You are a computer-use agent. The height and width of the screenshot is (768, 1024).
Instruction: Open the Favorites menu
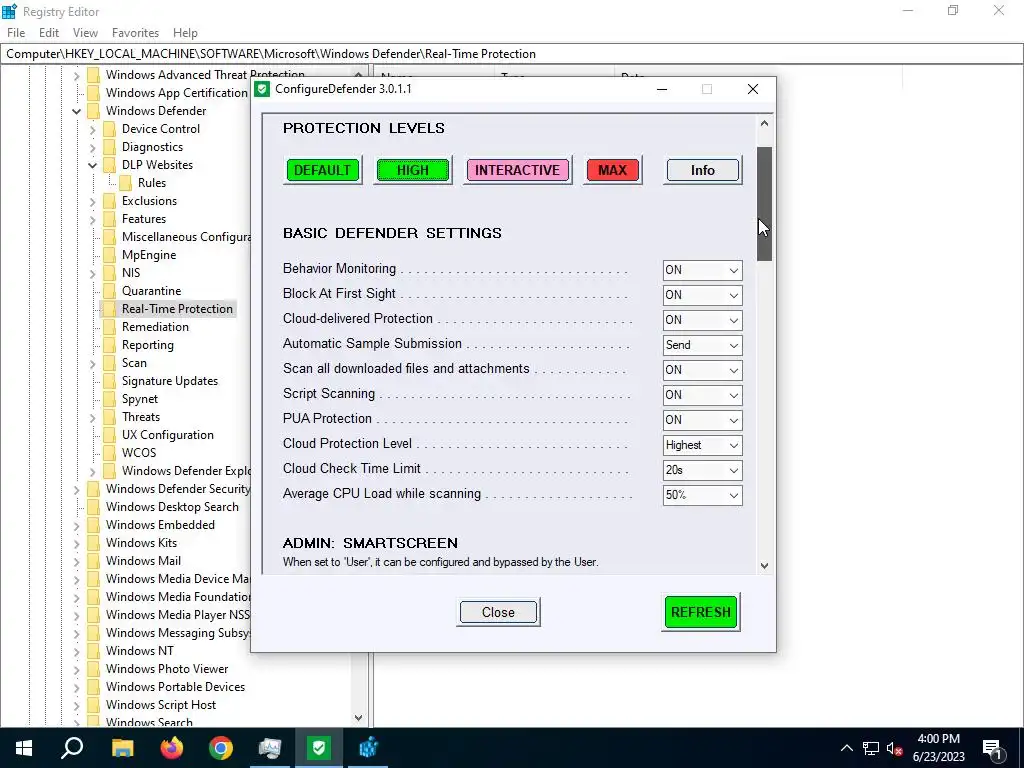pyautogui.click(x=135, y=33)
